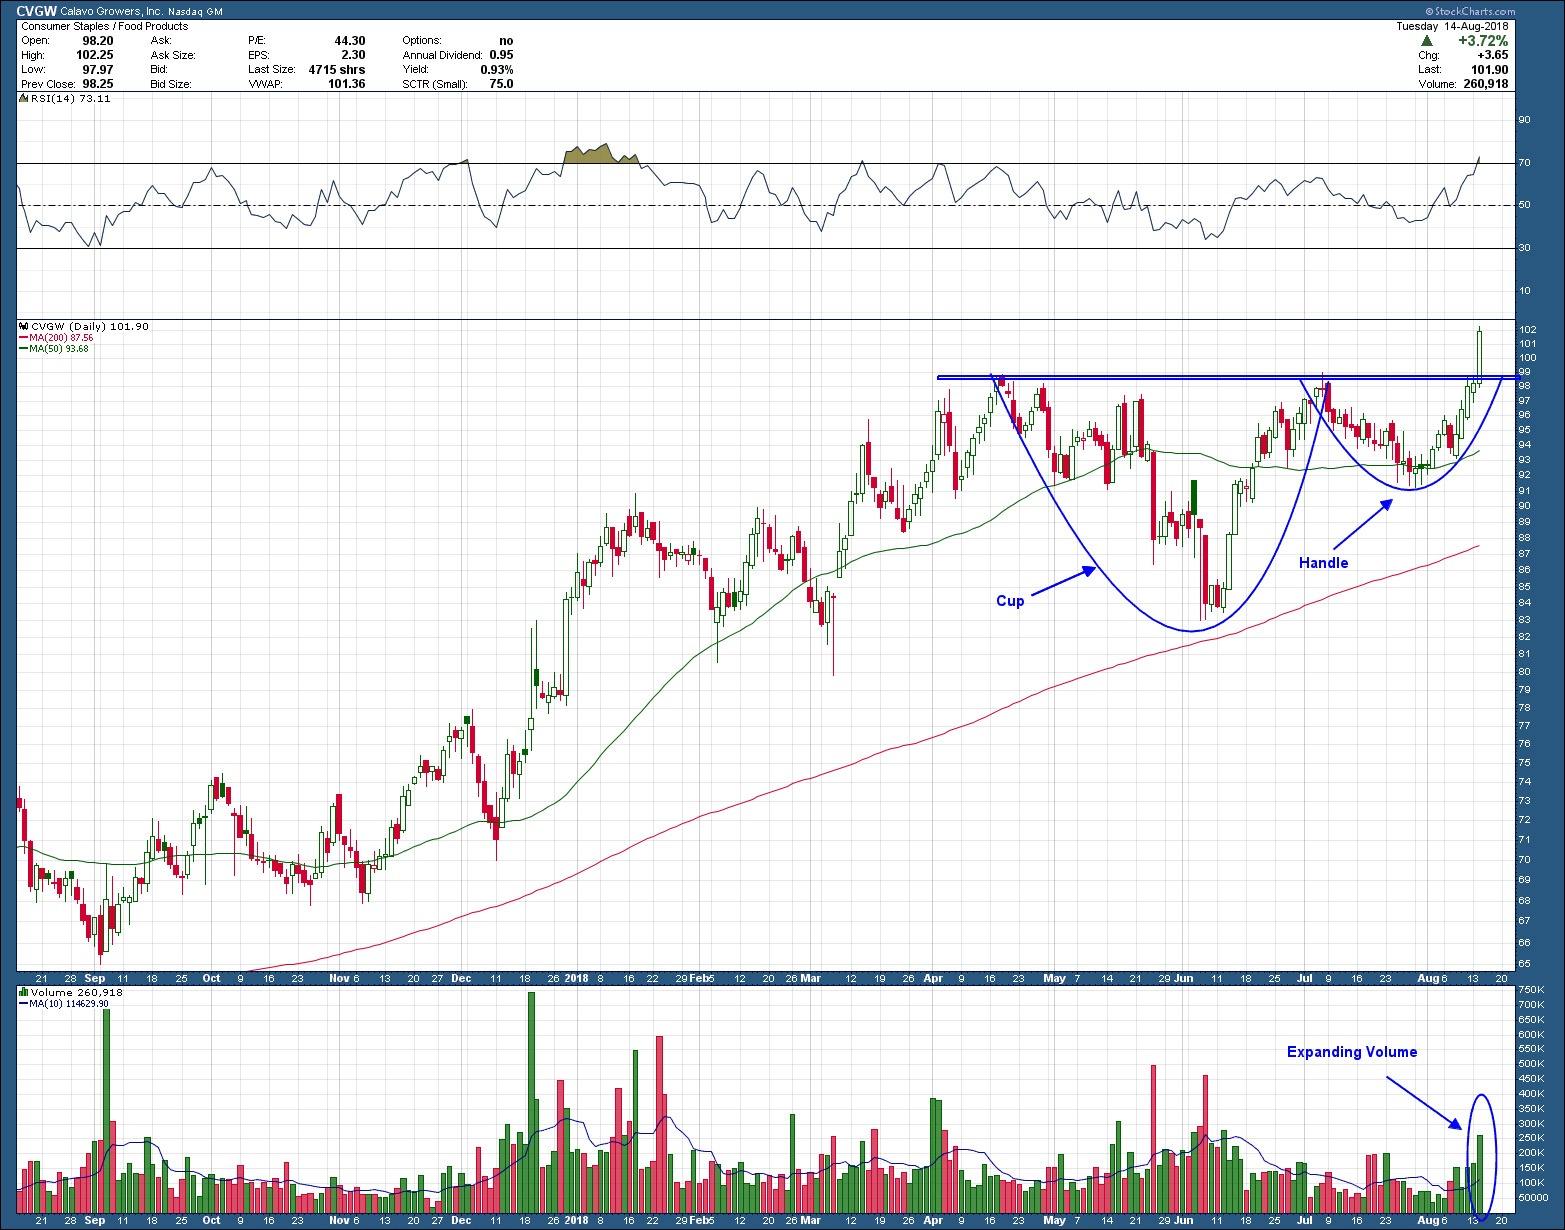Image resolution: width=1565 pixels, height=1230 pixels.
Task: Click the Tuesday 14-Aug-2018 date
Action: pyautogui.click(x=1452, y=26)
